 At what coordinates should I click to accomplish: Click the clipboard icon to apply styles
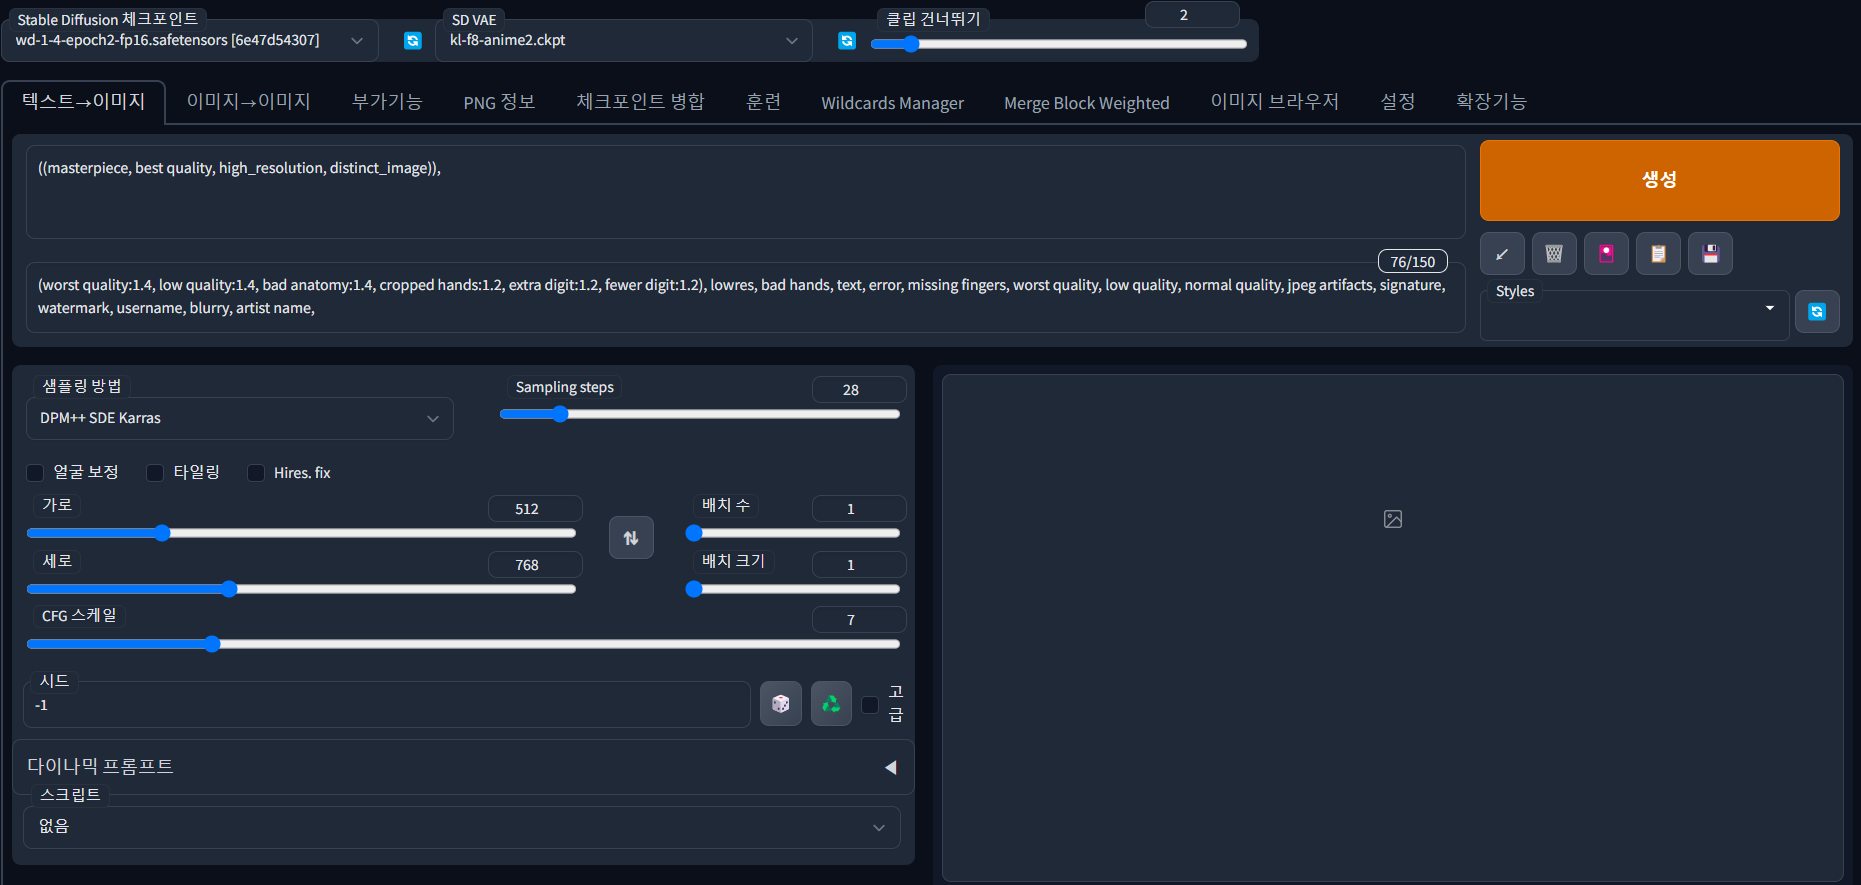tap(1658, 254)
